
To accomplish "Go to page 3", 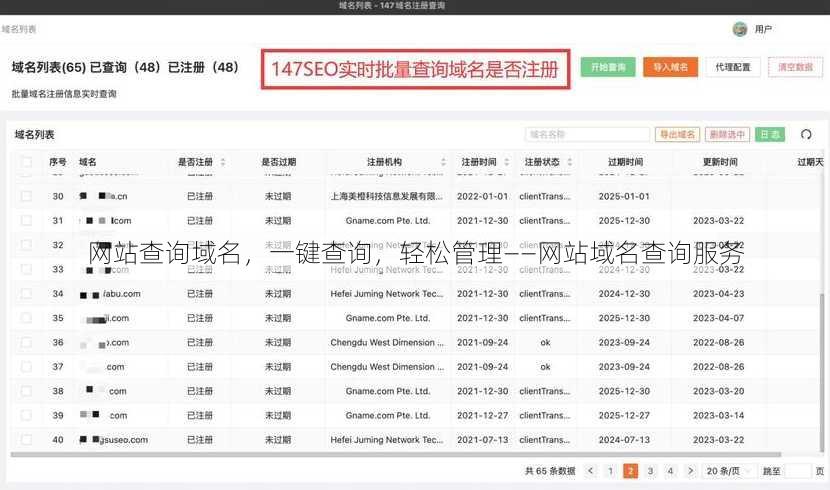I will tap(651, 470).
